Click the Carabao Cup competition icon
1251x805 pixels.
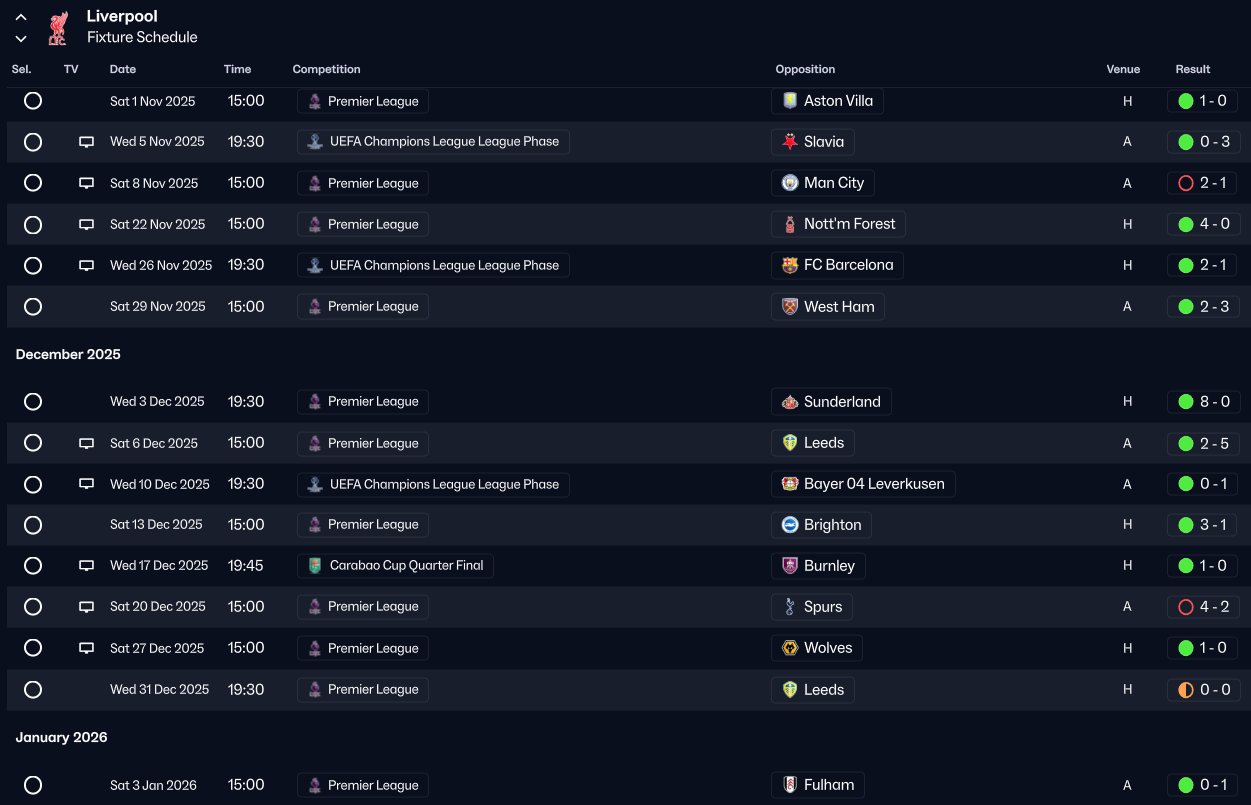coord(315,566)
